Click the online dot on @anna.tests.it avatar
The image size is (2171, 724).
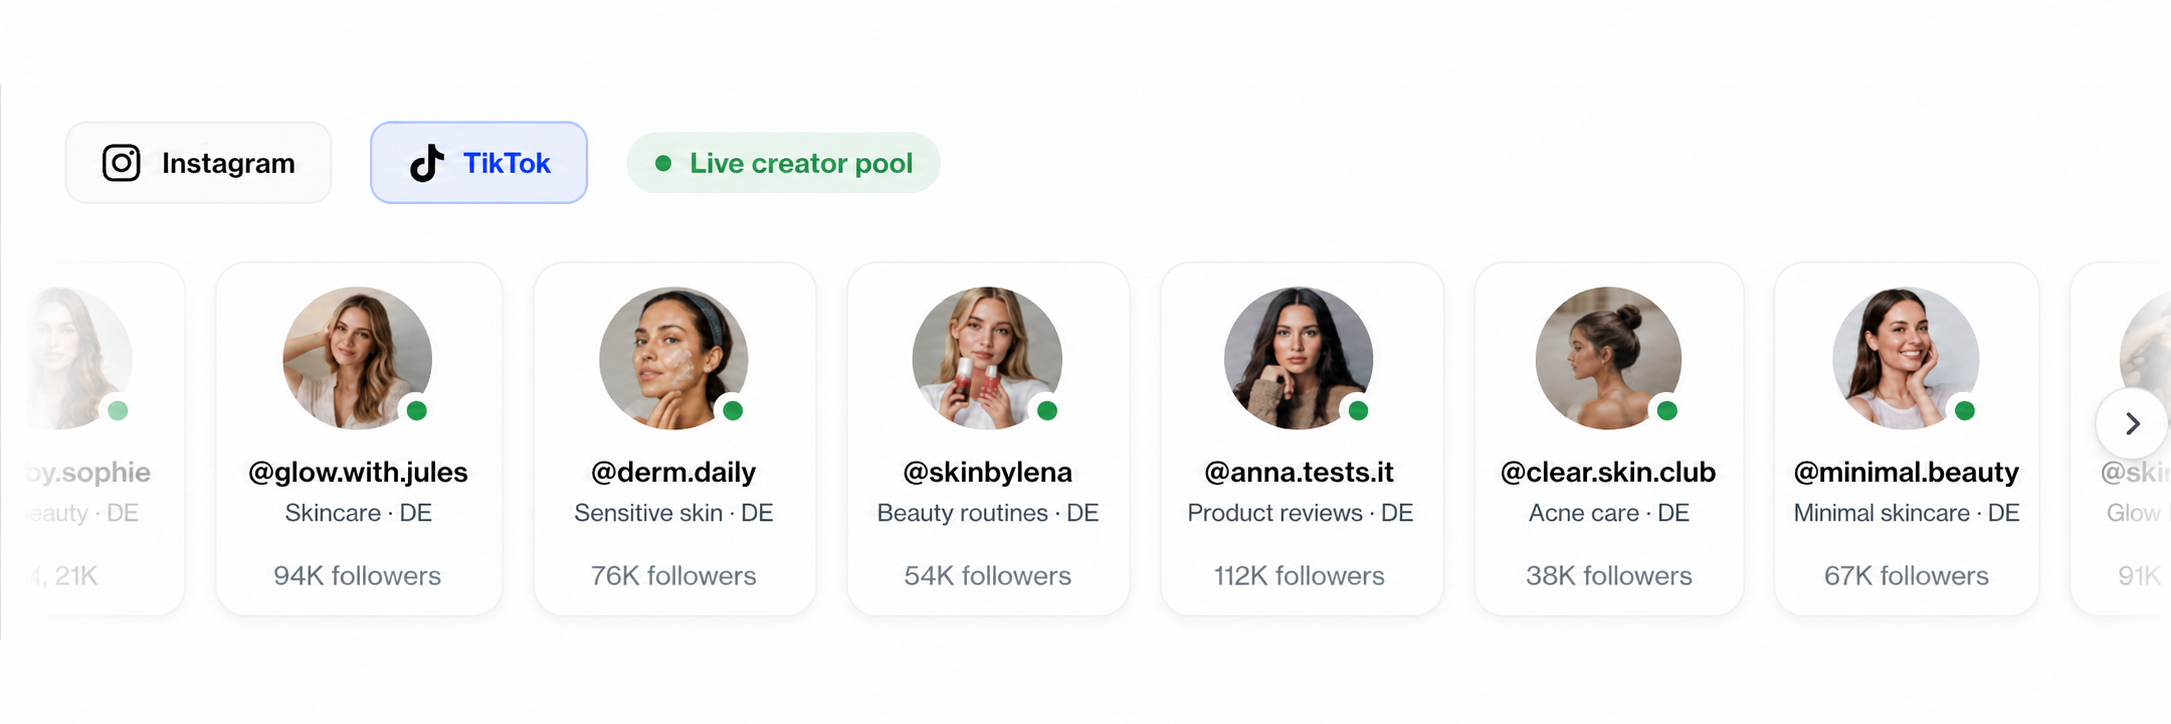point(1358,410)
